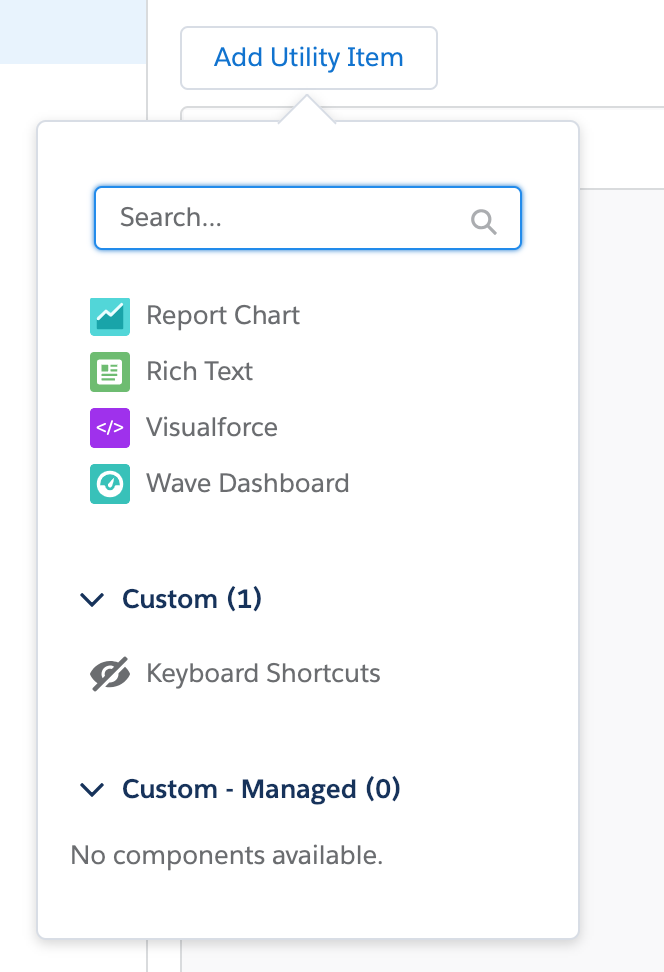Image resolution: width=664 pixels, height=972 pixels.
Task: Click the Custom - Managed (0) heading
Action: coord(261,790)
